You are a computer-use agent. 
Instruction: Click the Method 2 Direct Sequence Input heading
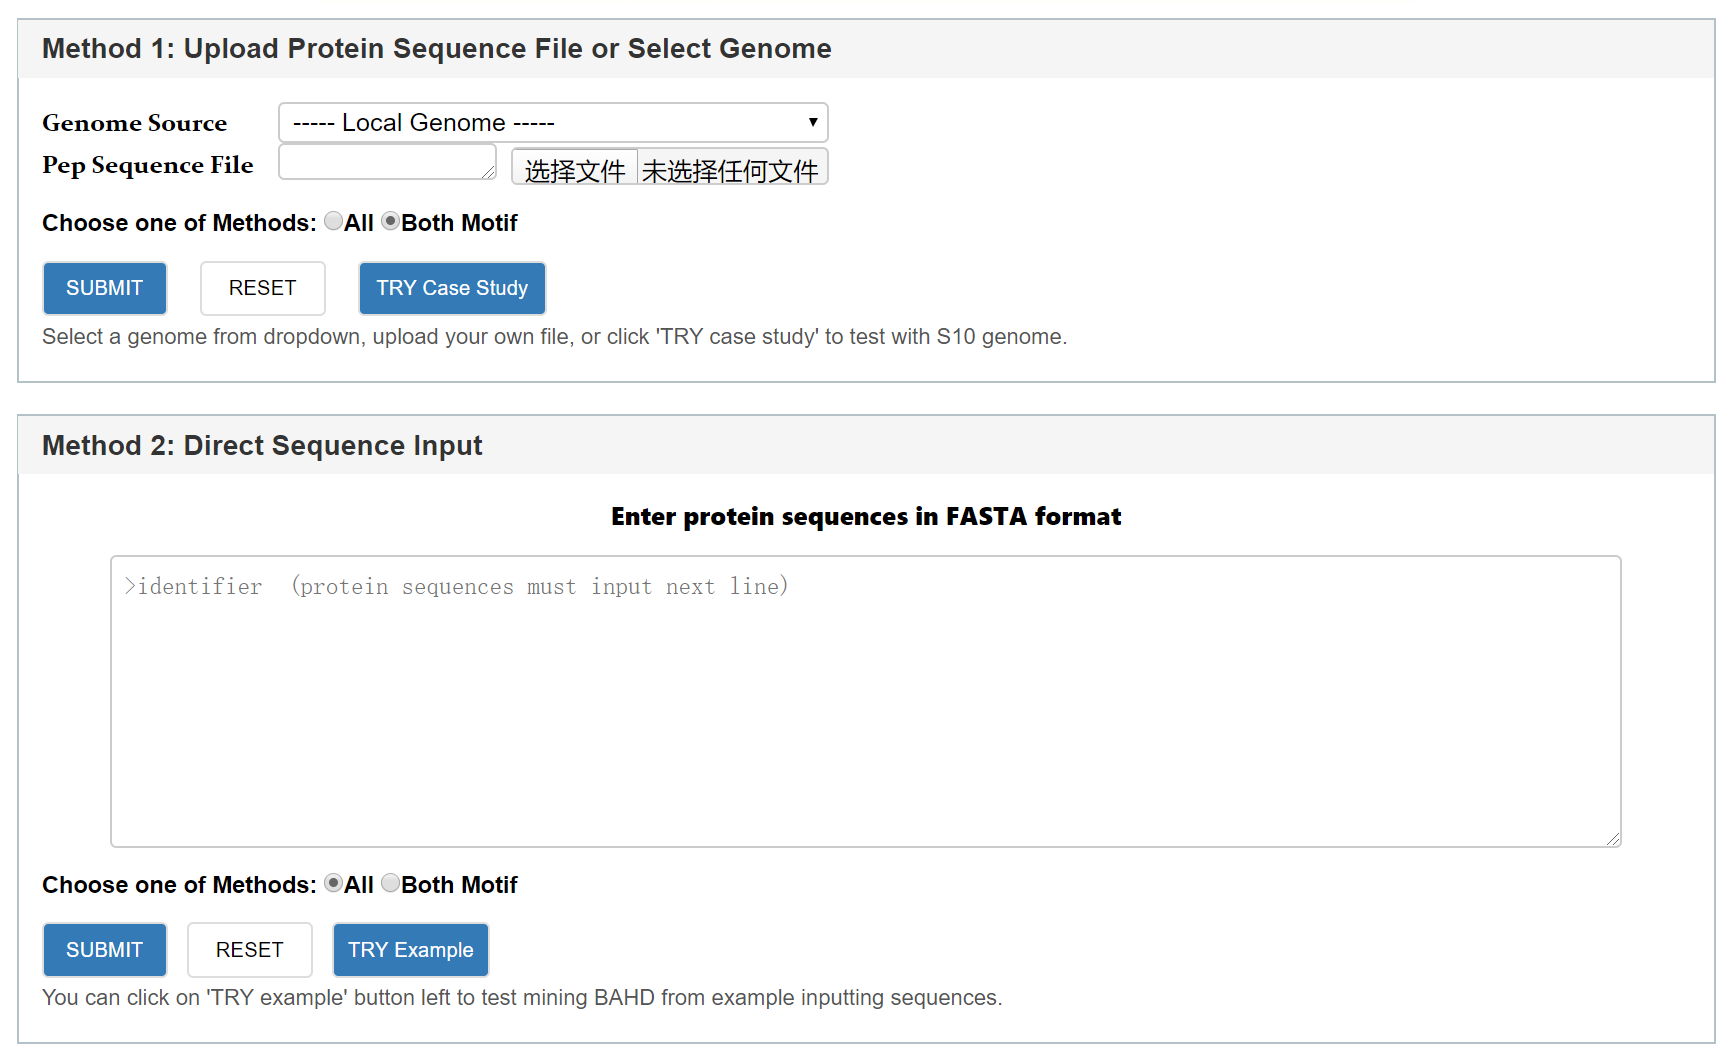[262, 446]
